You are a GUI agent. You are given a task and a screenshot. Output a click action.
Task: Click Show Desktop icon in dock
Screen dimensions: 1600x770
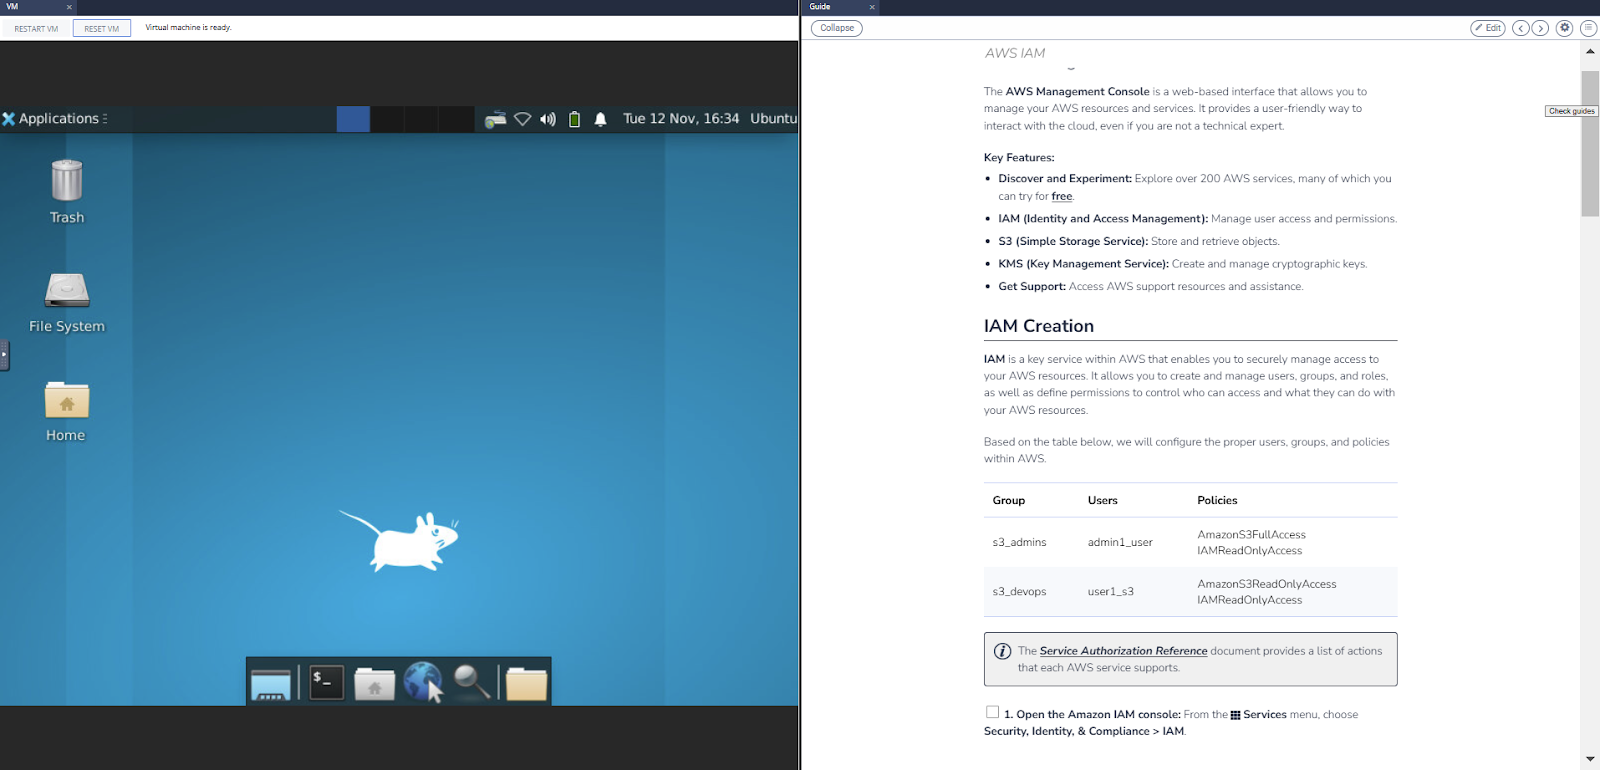coord(271,683)
